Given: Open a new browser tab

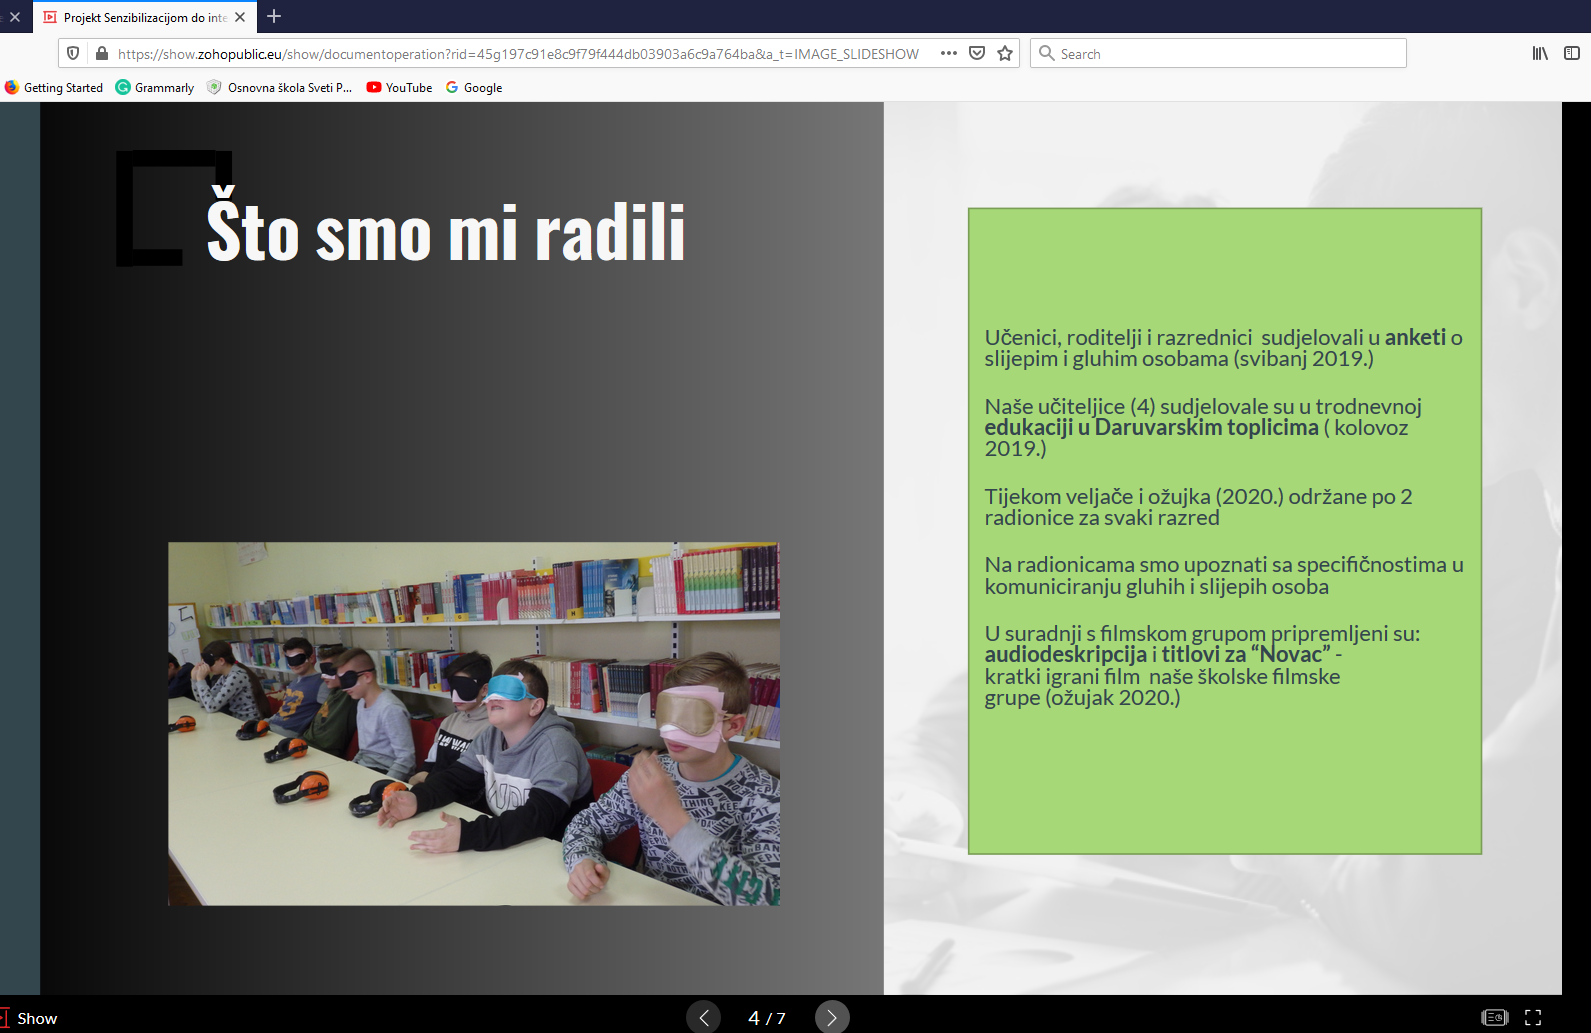Looking at the screenshot, I should 274,17.
